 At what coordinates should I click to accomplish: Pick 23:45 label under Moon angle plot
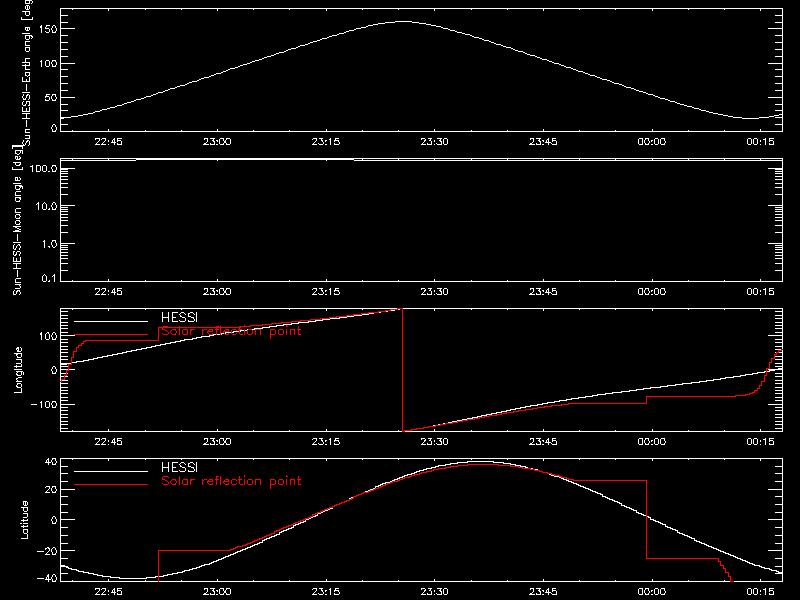[x=543, y=292]
